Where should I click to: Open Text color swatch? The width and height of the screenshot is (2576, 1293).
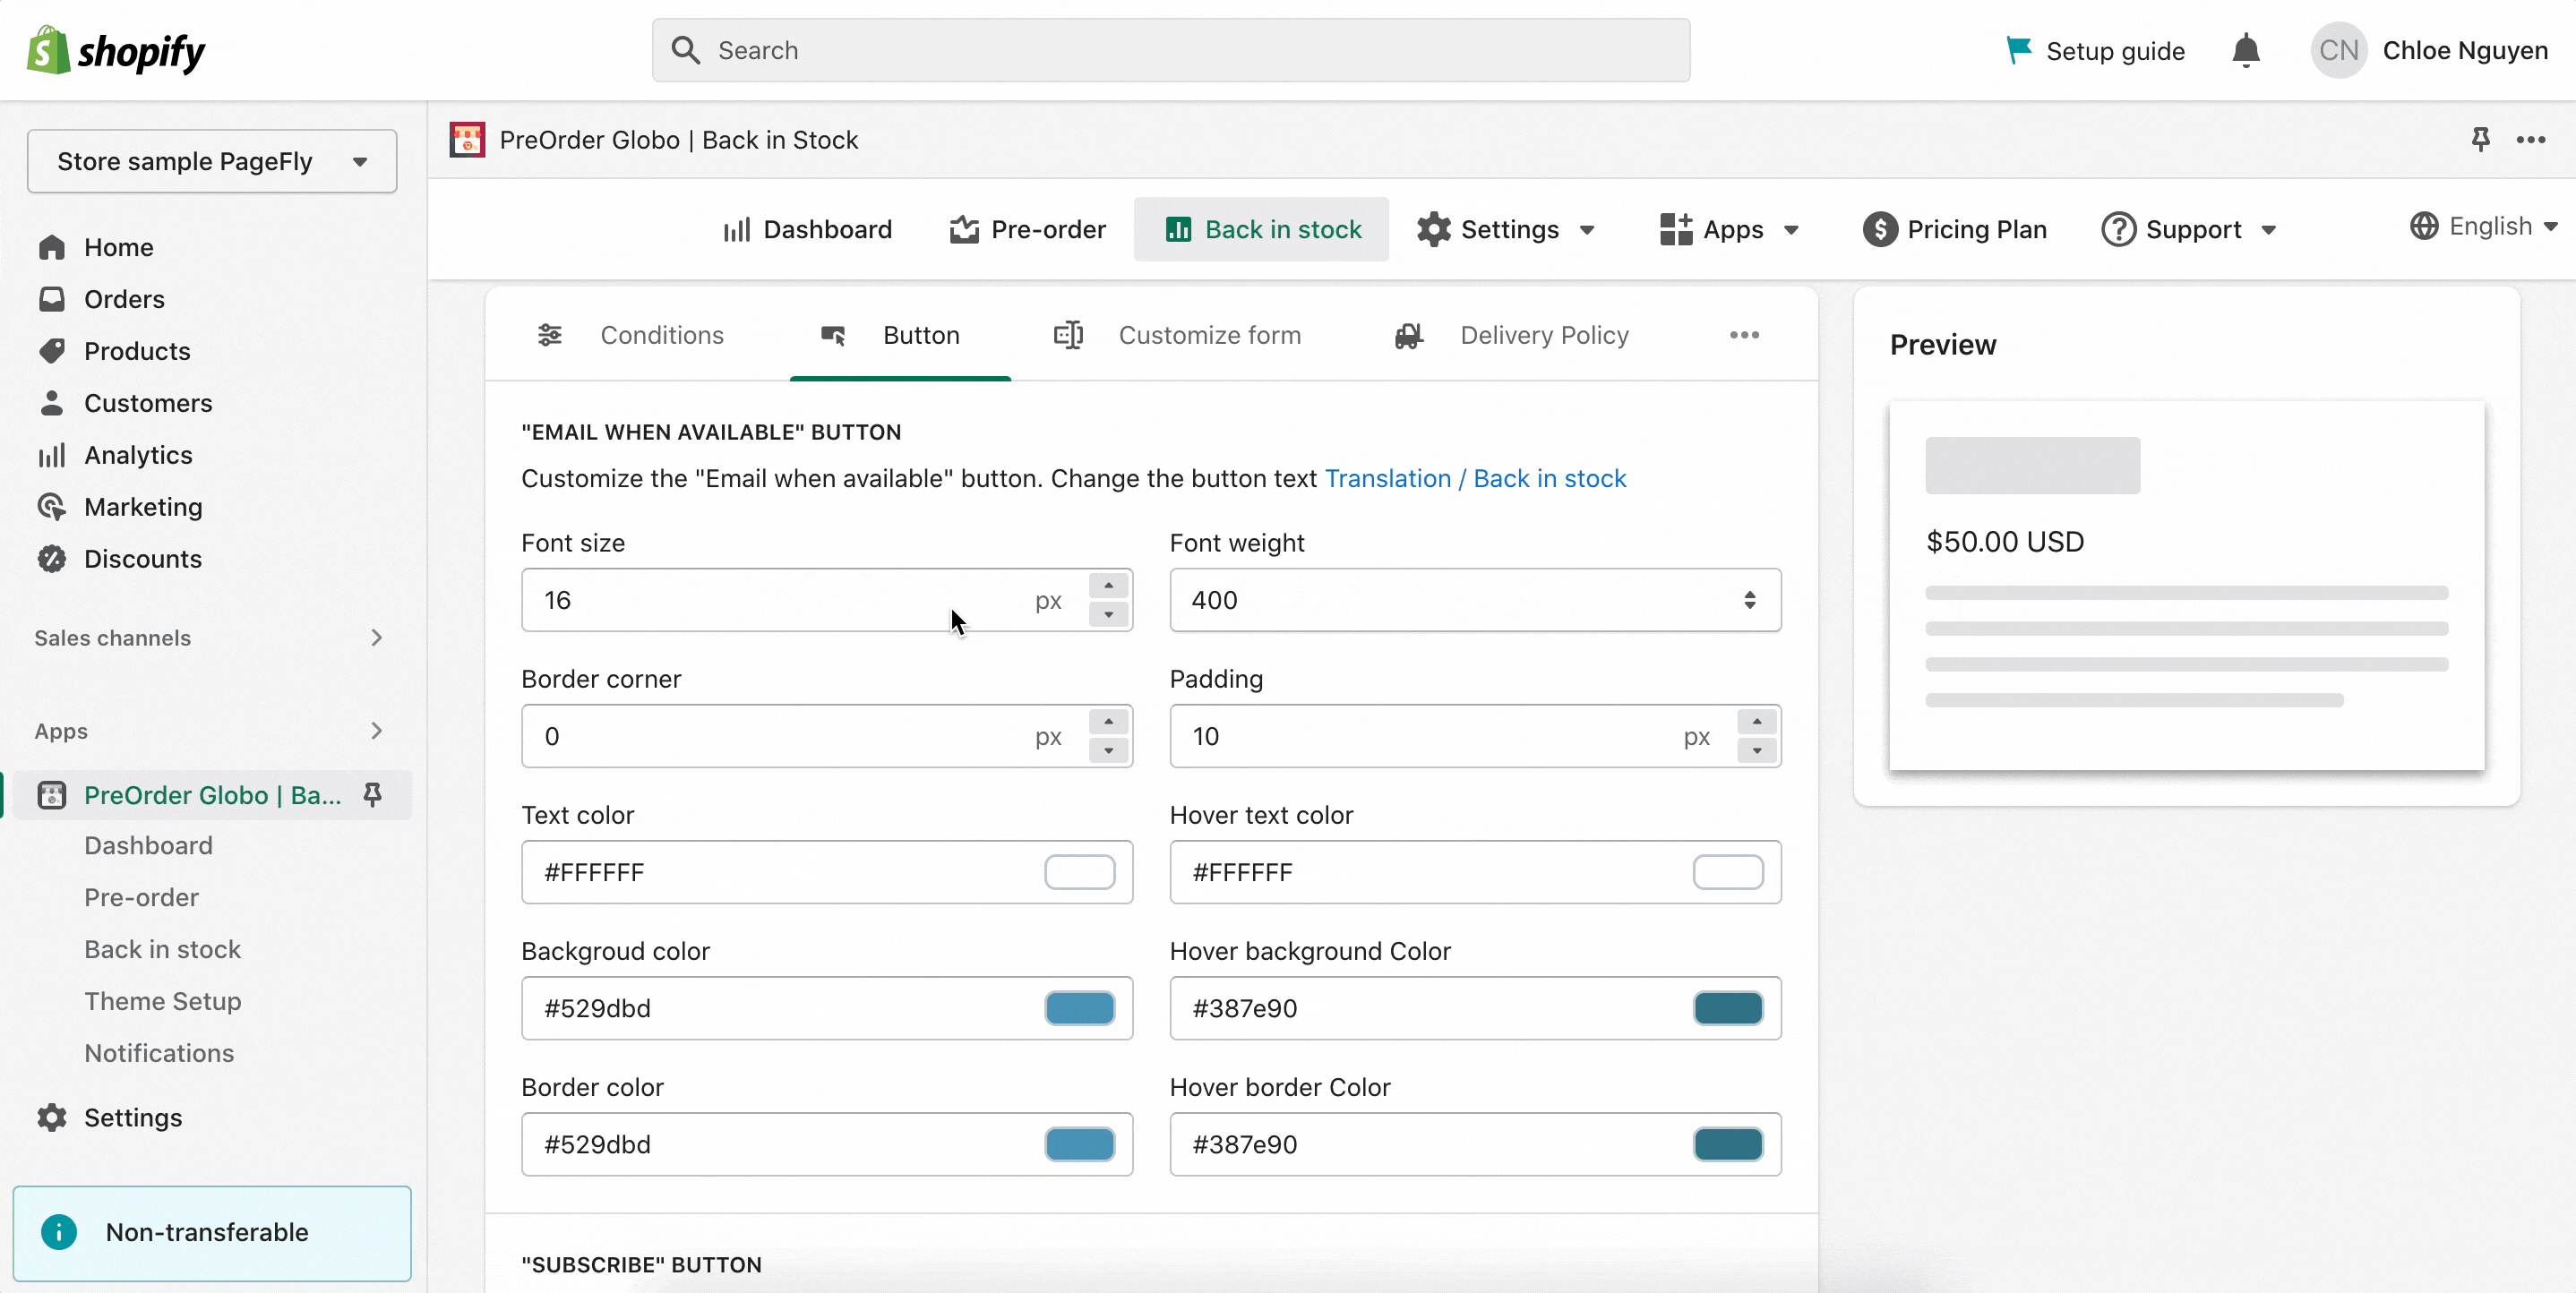(x=1080, y=872)
